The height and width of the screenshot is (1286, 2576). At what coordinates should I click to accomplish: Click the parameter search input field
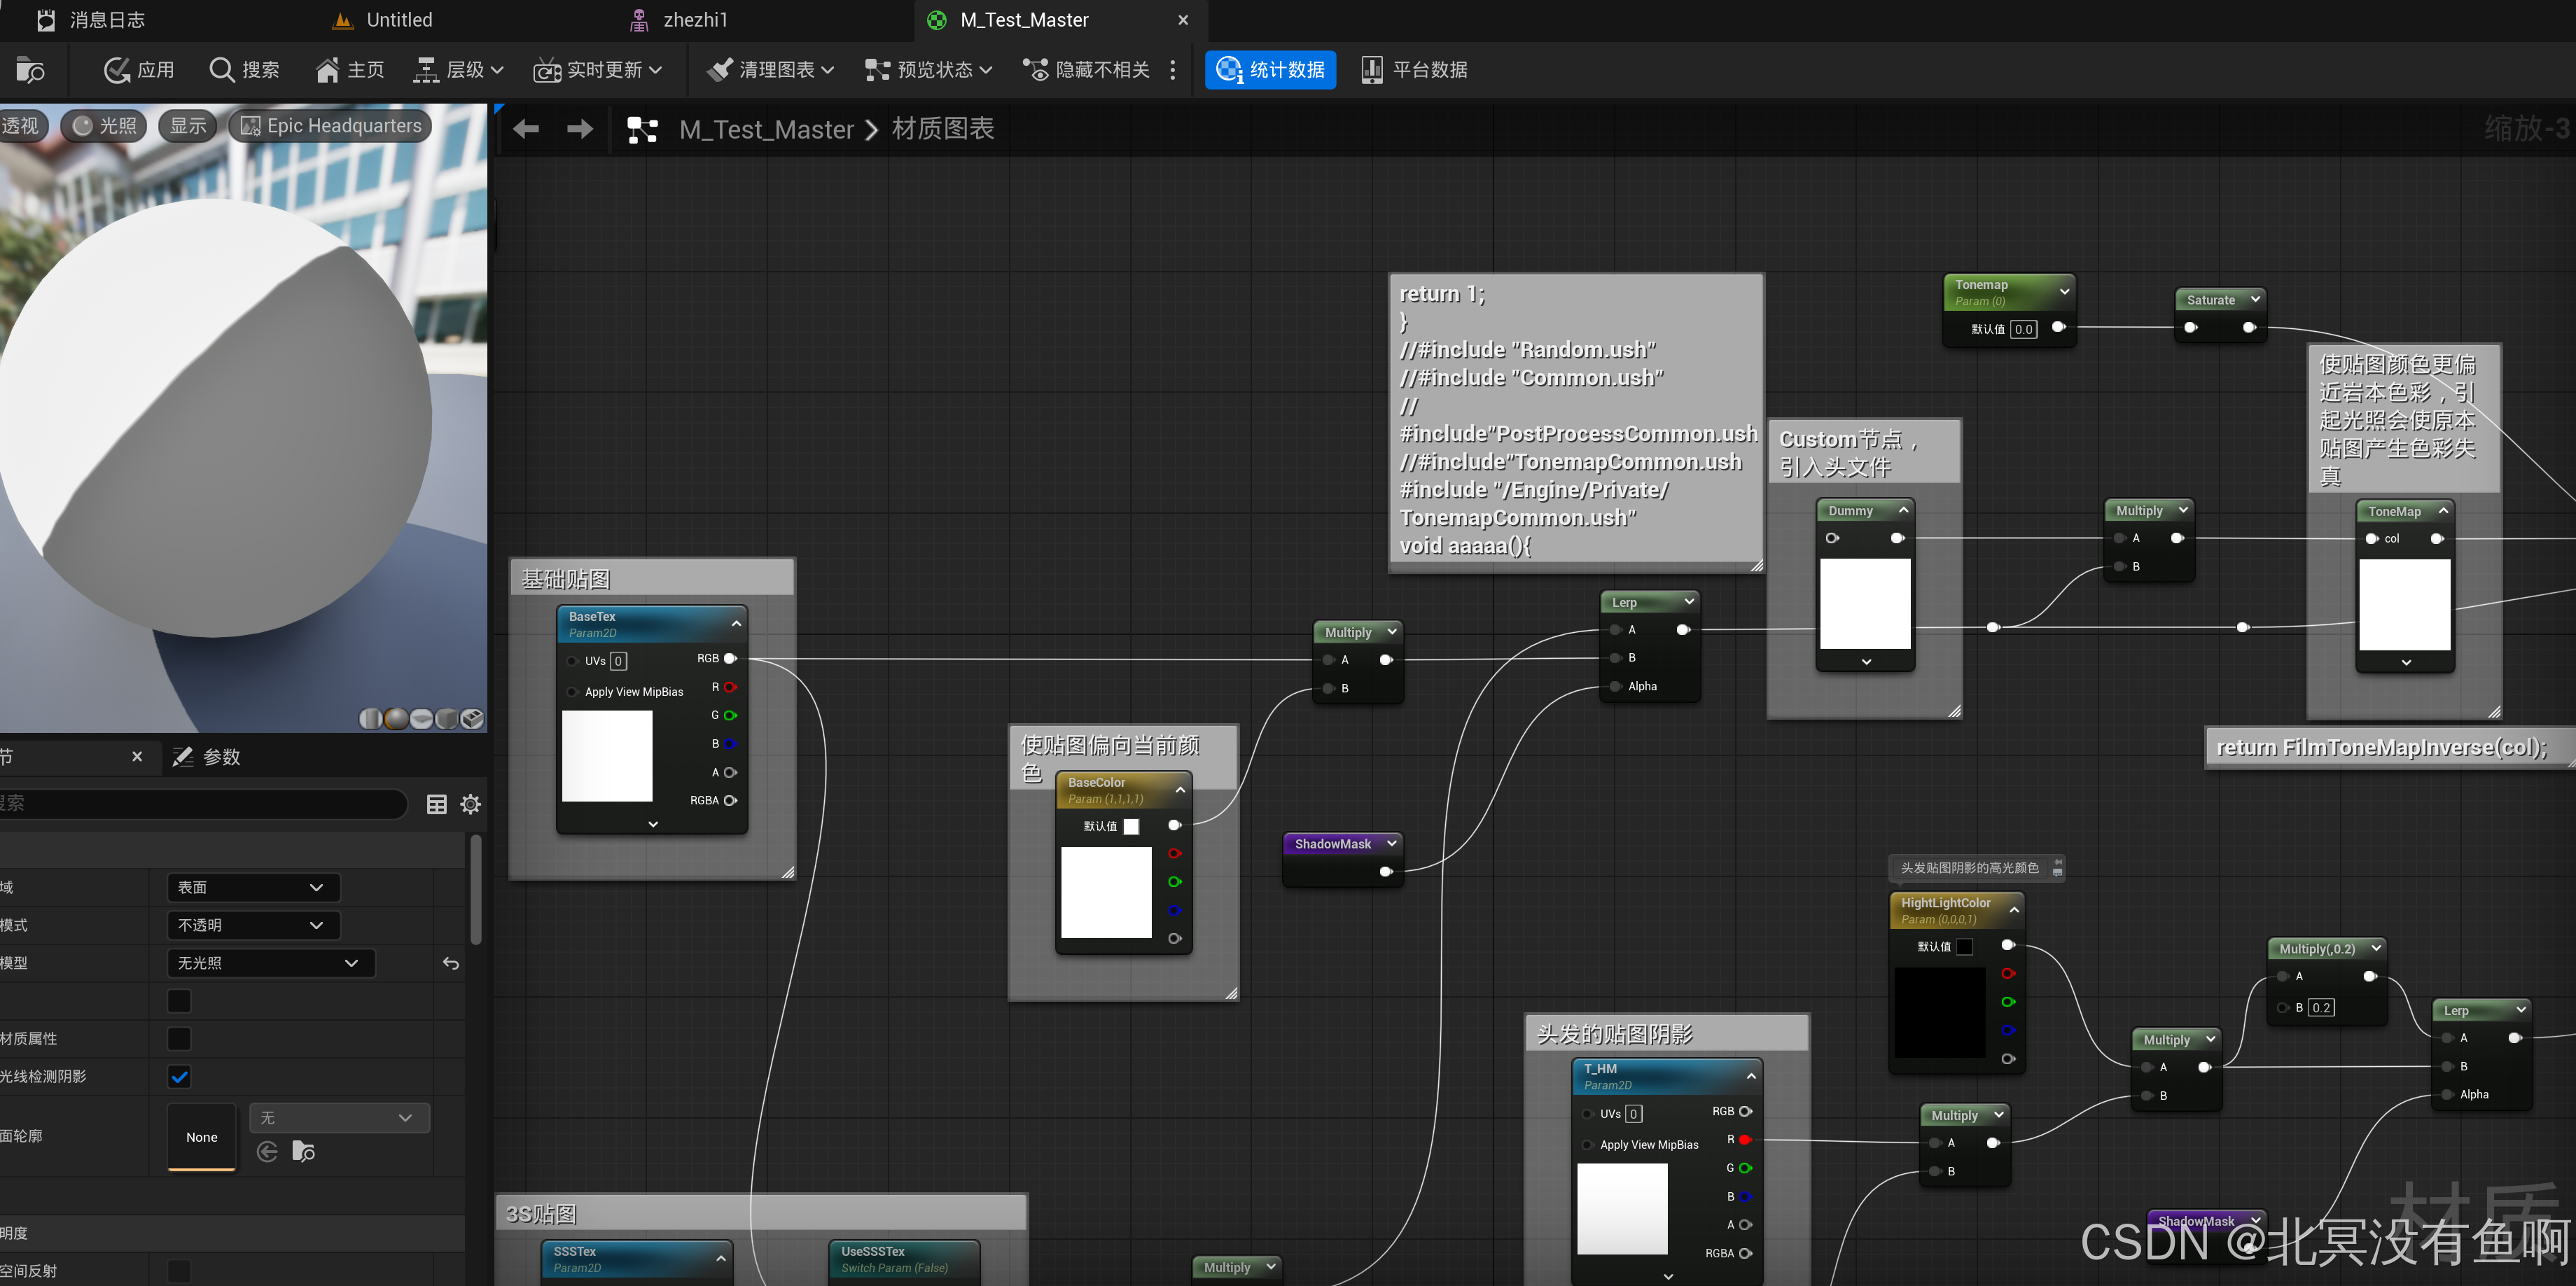(200, 804)
